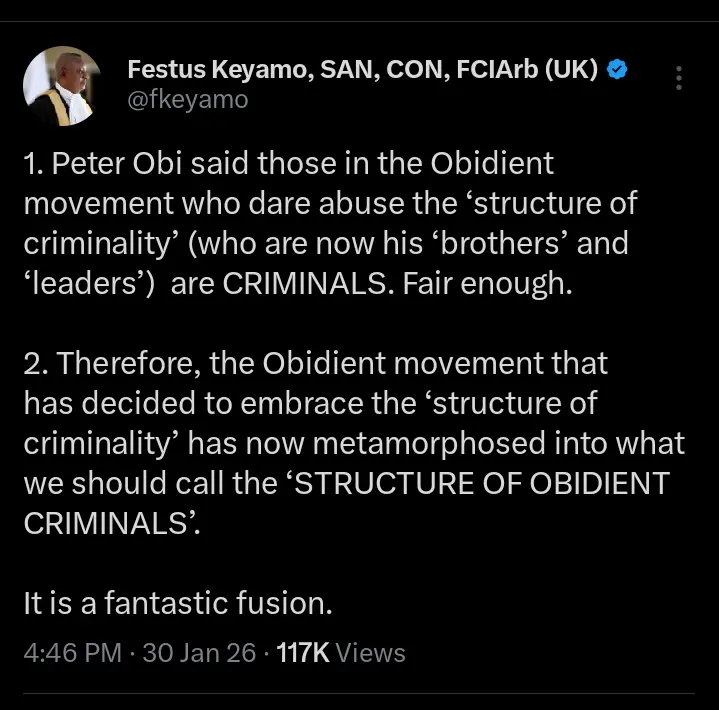This screenshot has width=719, height=710.
Task: Open Festus Keyamo's profile picture
Action: 61,85
